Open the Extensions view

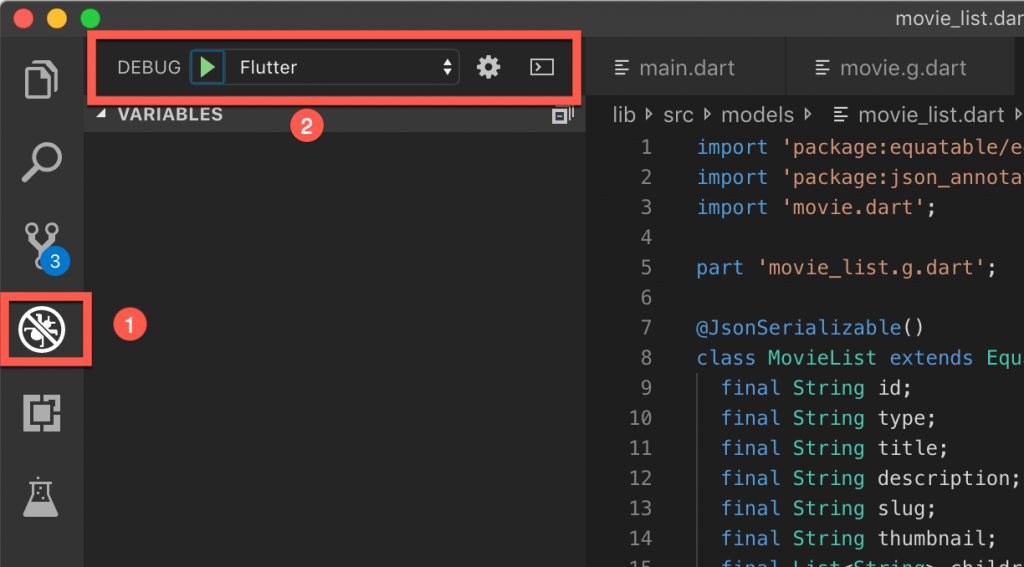[x=41, y=412]
